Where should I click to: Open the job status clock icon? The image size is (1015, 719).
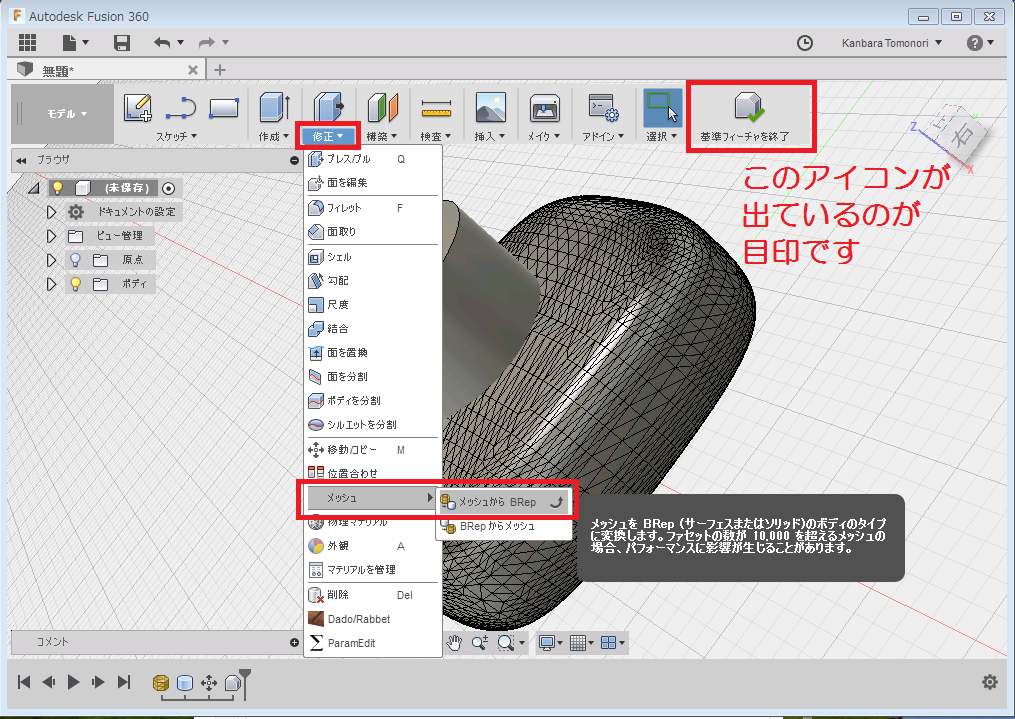point(805,43)
